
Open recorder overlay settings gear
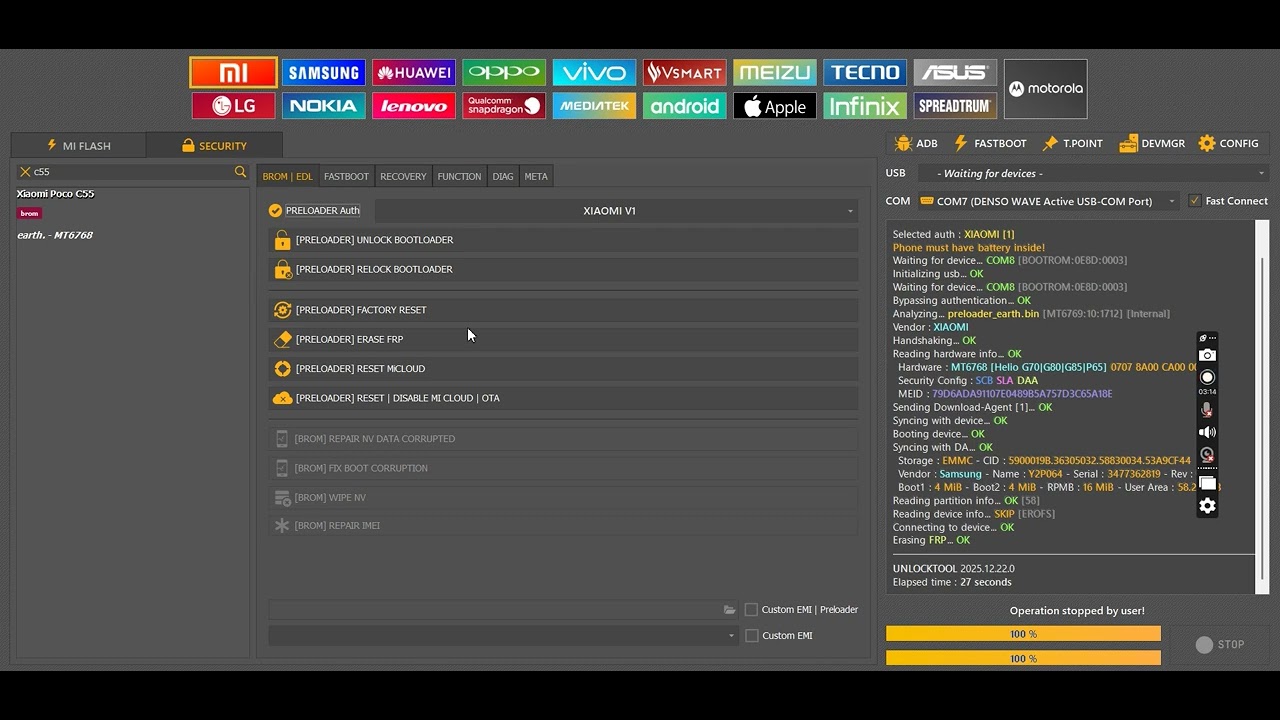click(1207, 506)
